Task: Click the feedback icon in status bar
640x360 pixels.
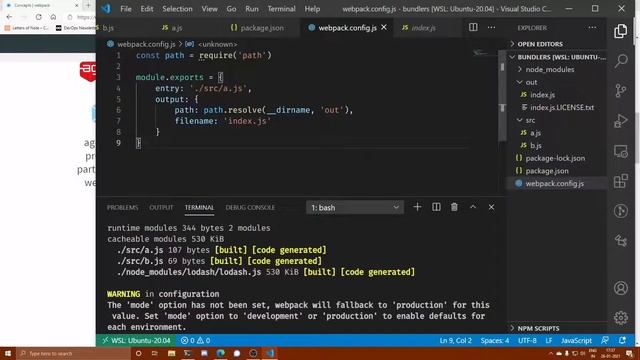Action: tap(605, 340)
